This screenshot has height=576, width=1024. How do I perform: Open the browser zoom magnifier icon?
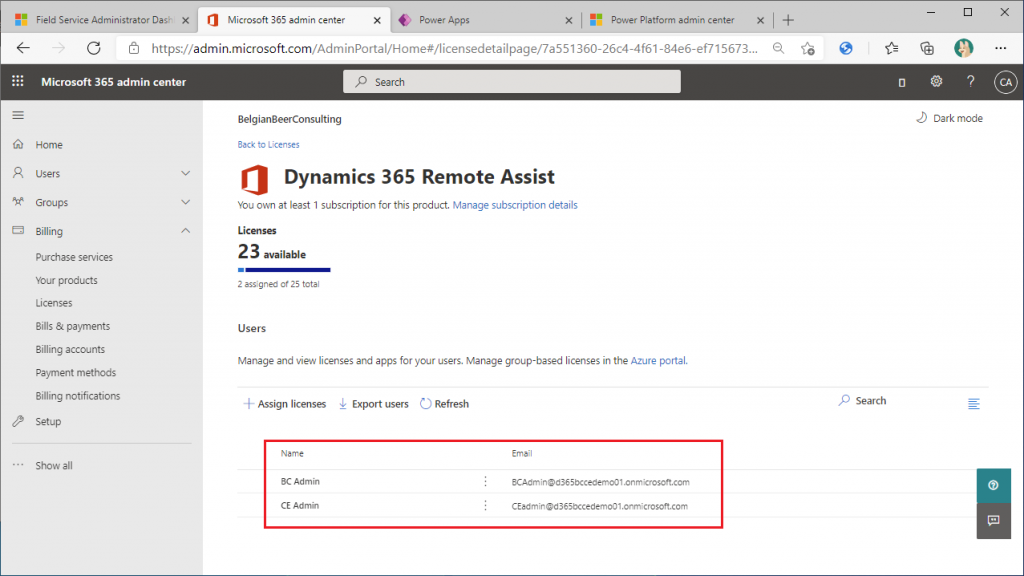[778, 48]
